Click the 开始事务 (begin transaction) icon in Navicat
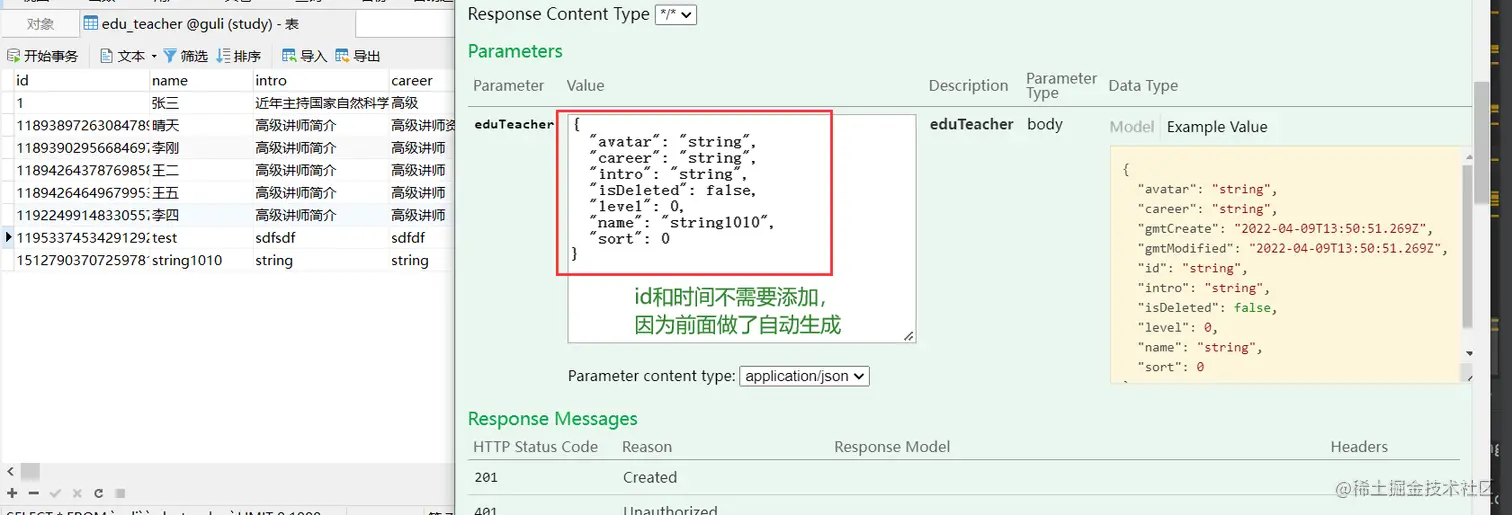Image resolution: width=1512 pixels, height=515 pixels. (x=14, y=56)
